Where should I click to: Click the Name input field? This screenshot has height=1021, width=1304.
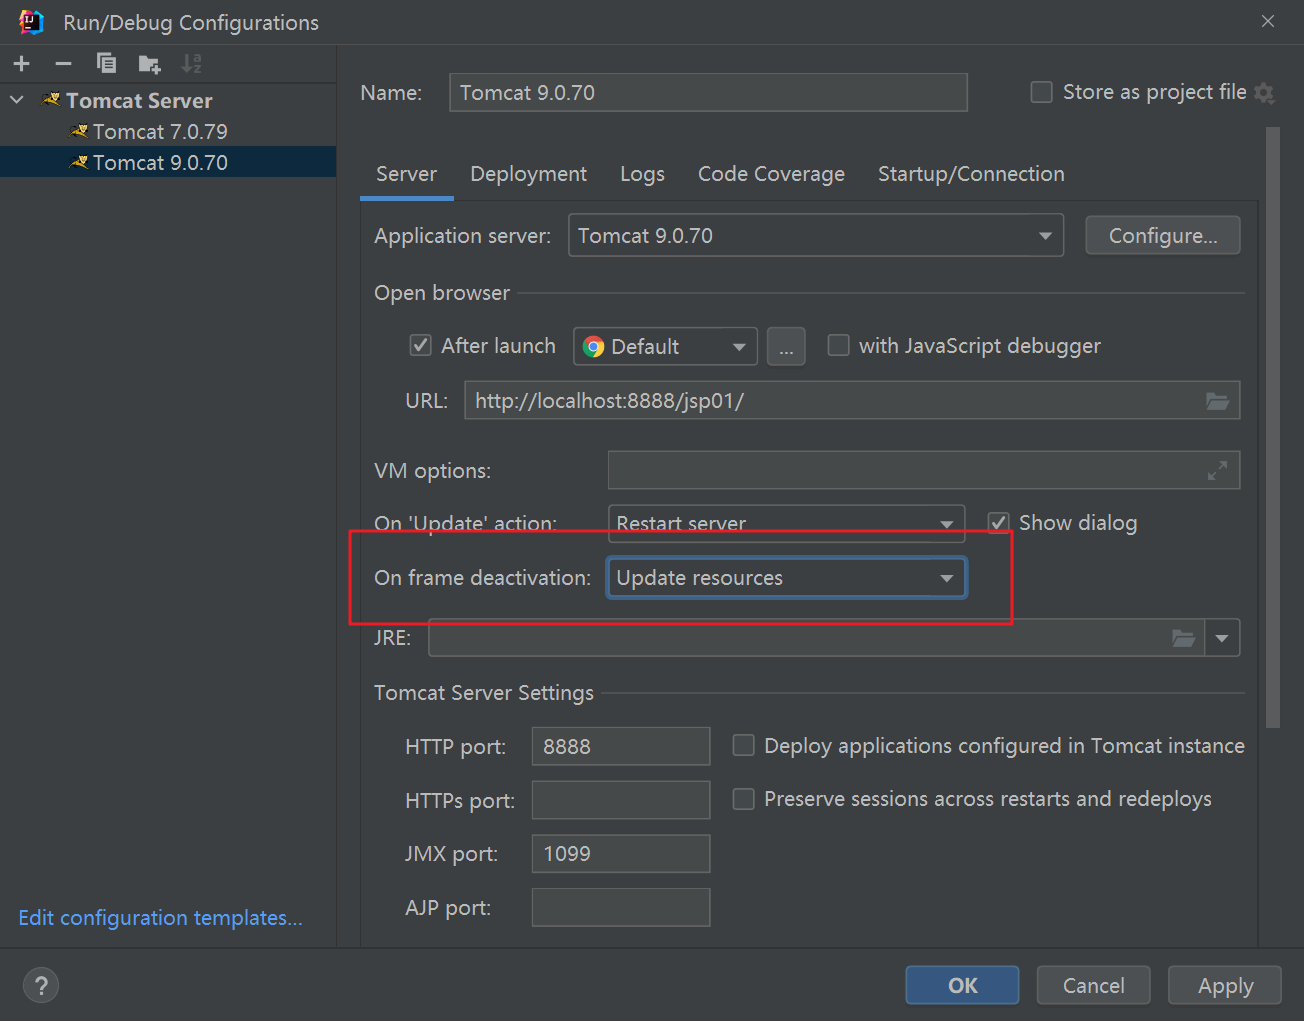coord(708,92)
